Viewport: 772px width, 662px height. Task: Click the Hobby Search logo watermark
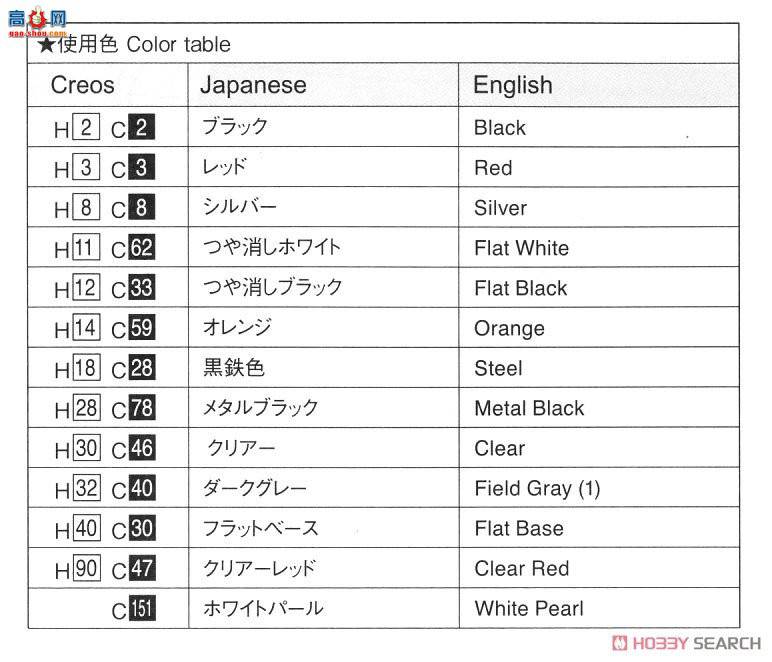(x=686, y=643)
